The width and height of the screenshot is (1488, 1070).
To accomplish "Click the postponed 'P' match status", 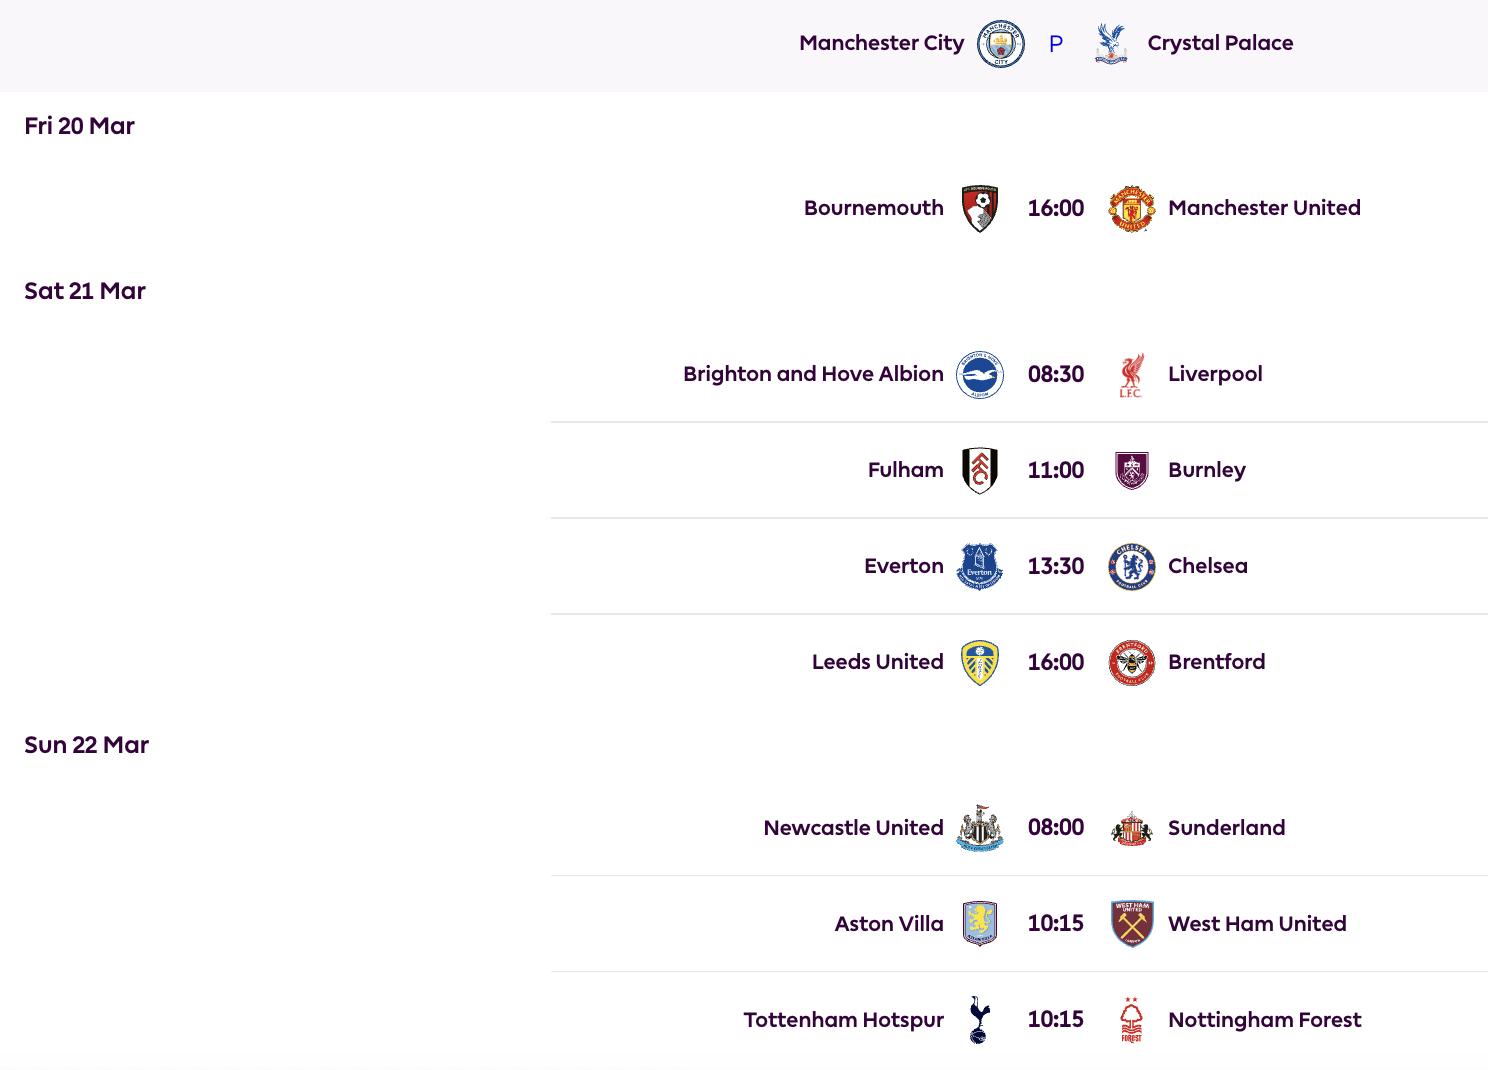I will click(x=1056, y=44).
